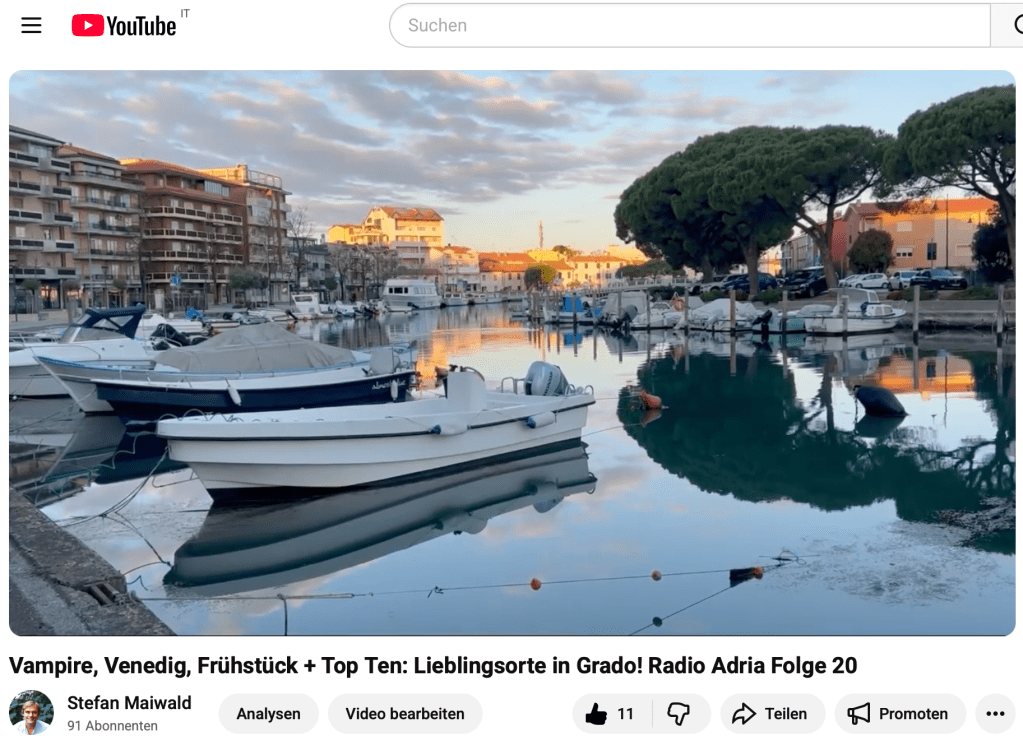The height and width of the screenshot is (745, 1023).
Task: Click the Promoten label
Action: click(x=913, y=714)
